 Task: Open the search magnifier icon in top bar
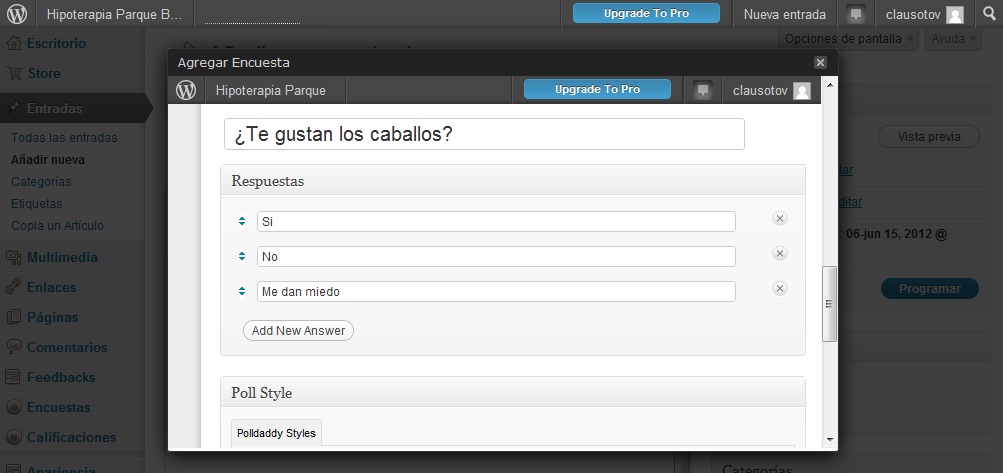[989, 14]
